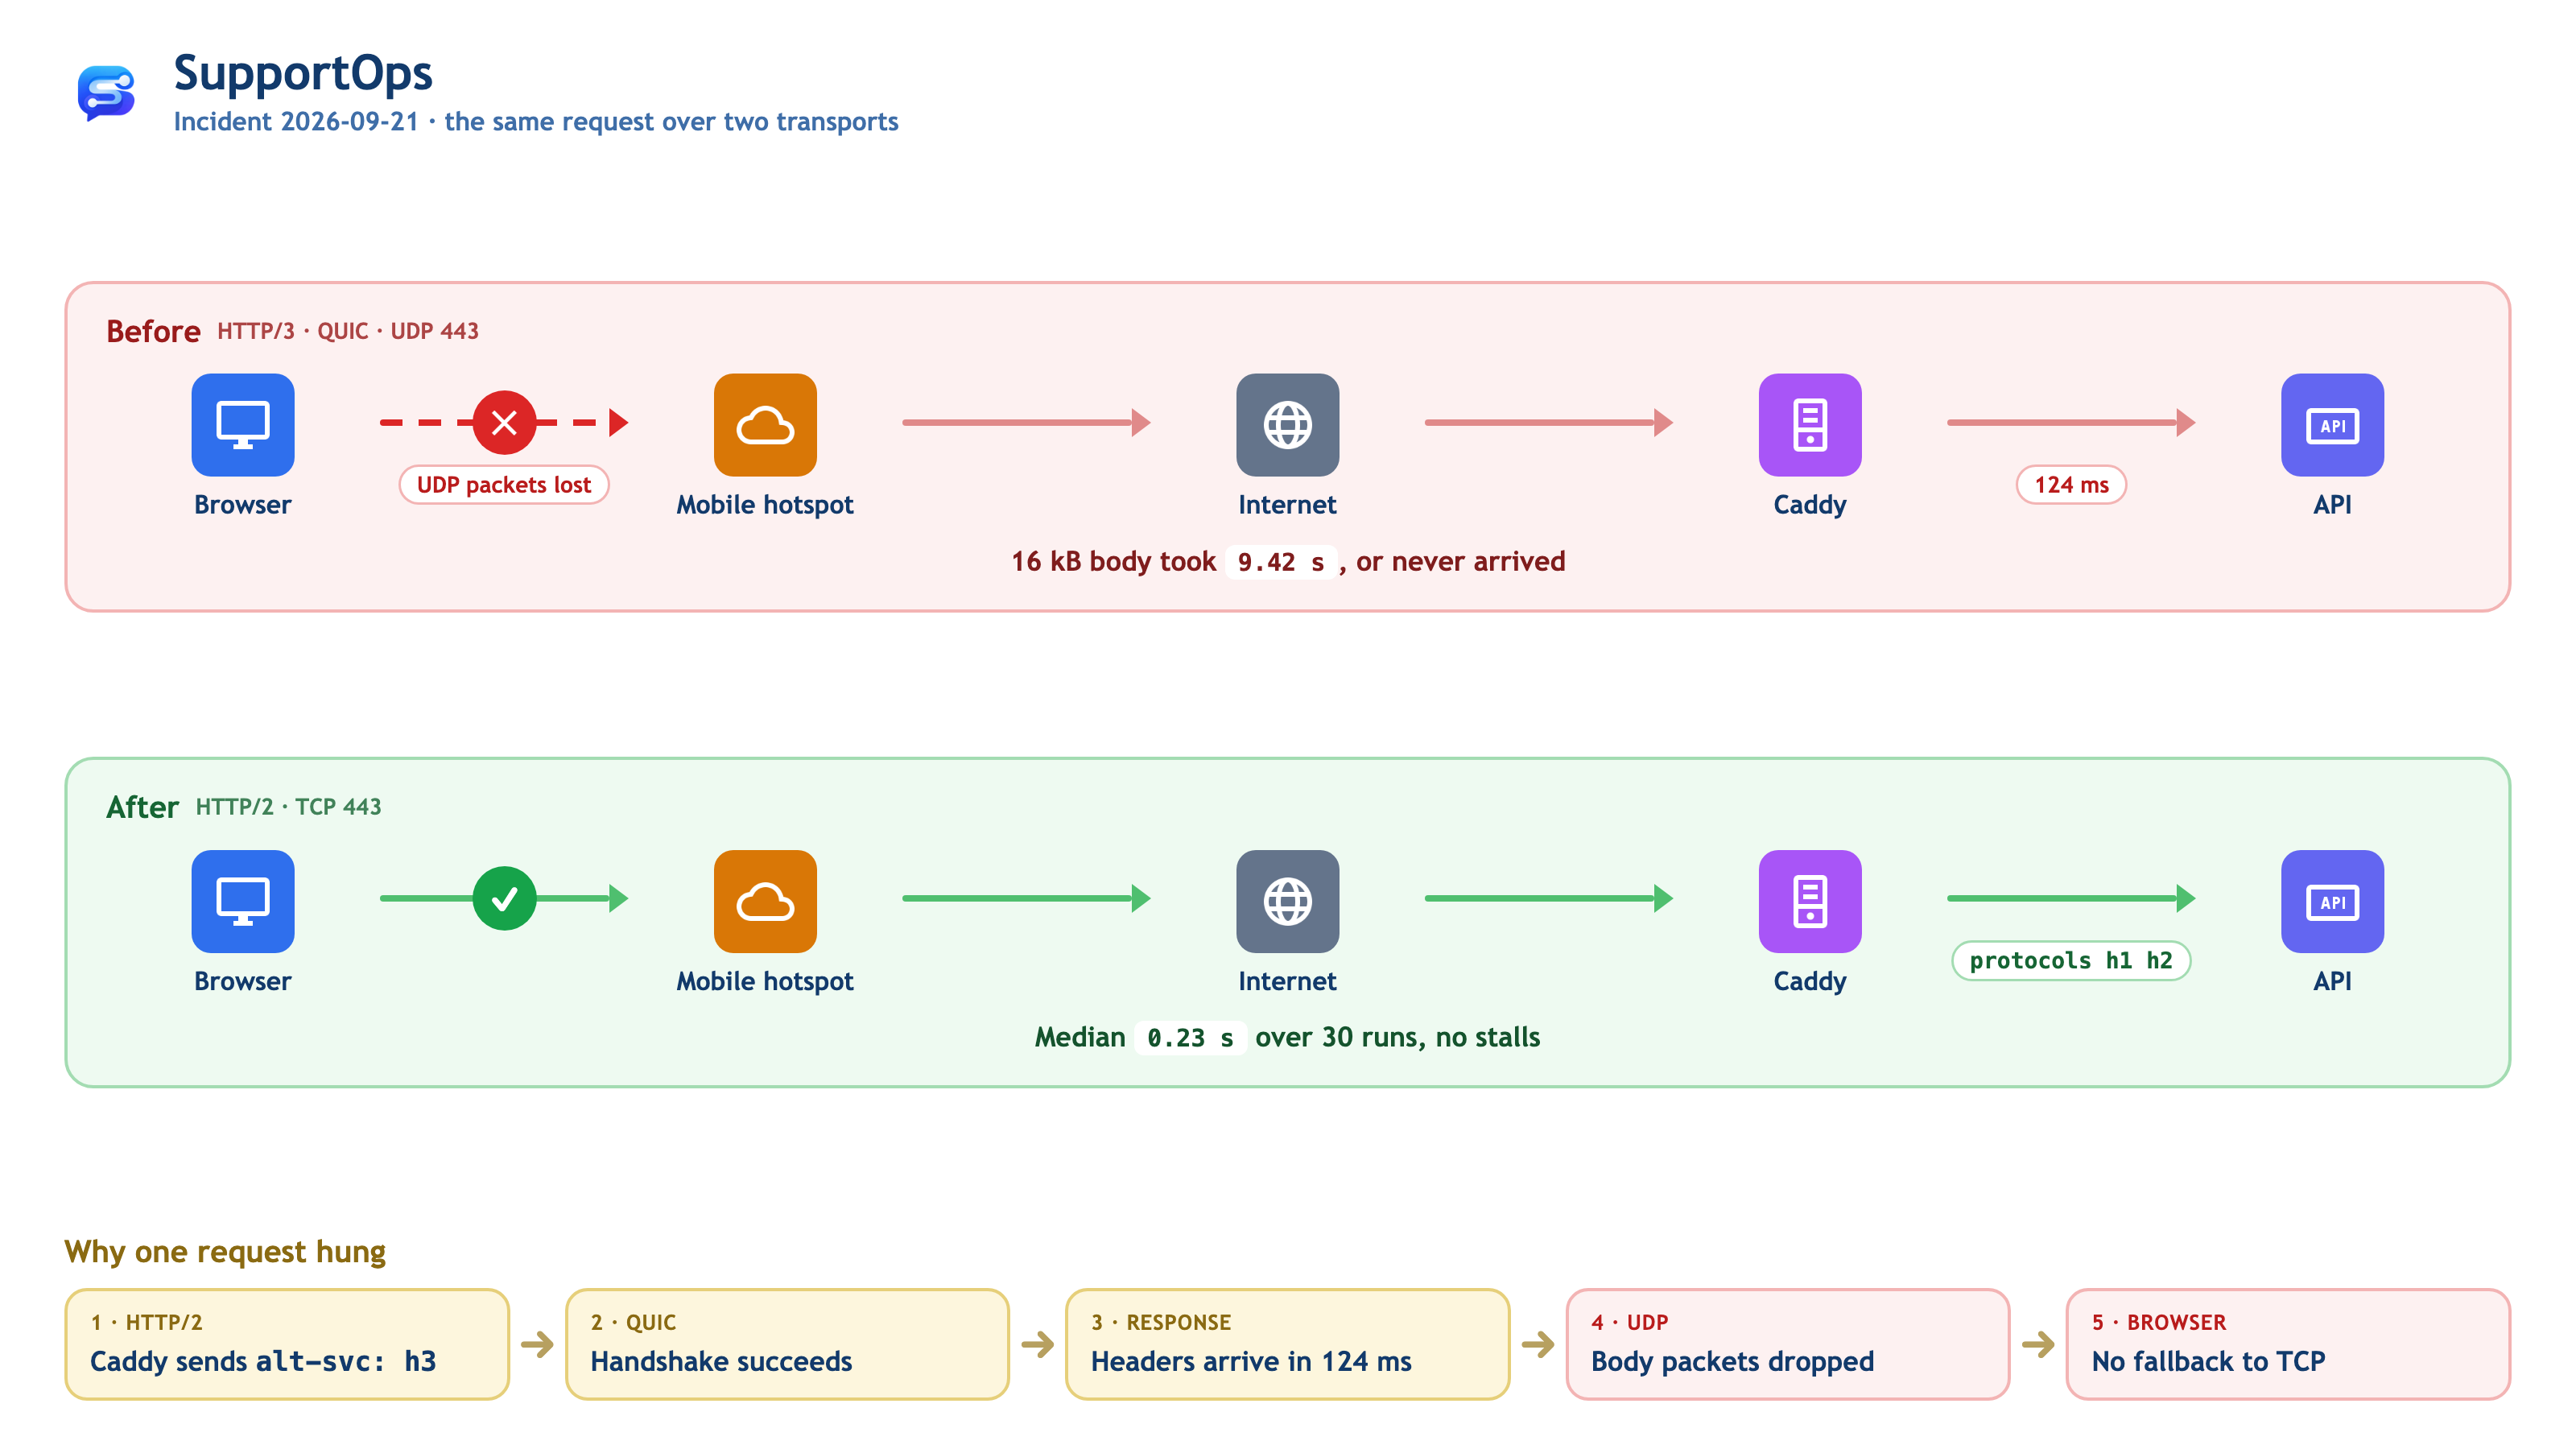Click the 'After' panel heading
This screenshot has width=2576, height=1449.
[142, 807]
